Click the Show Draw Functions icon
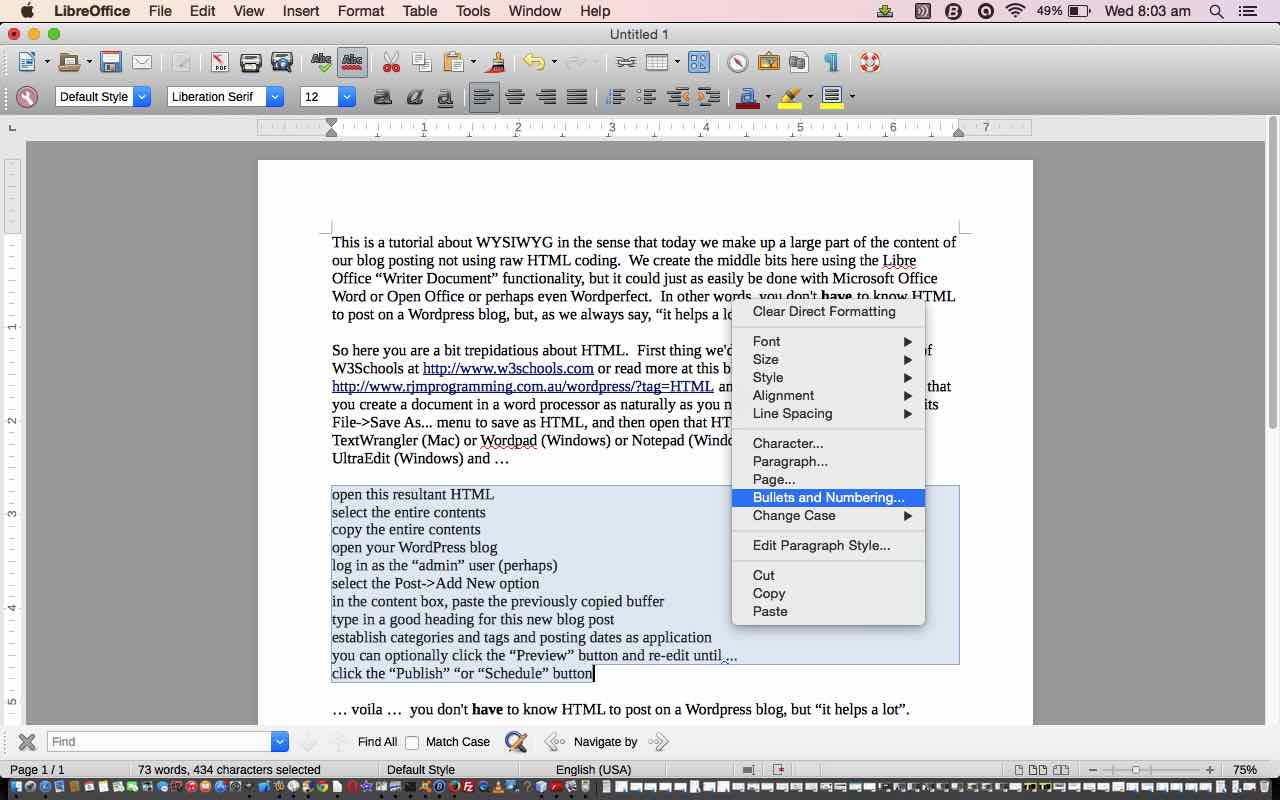The image size is (1280, 800). (699, 63)
